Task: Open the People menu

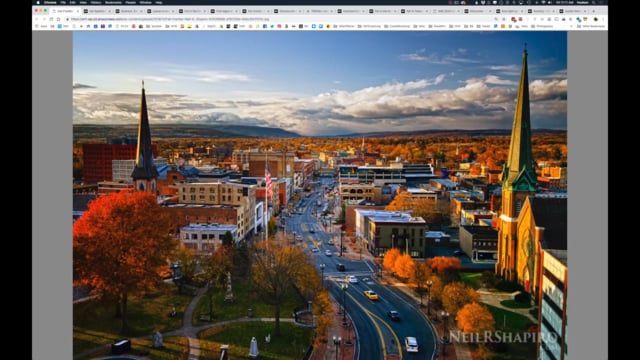Action: (131, 2)
